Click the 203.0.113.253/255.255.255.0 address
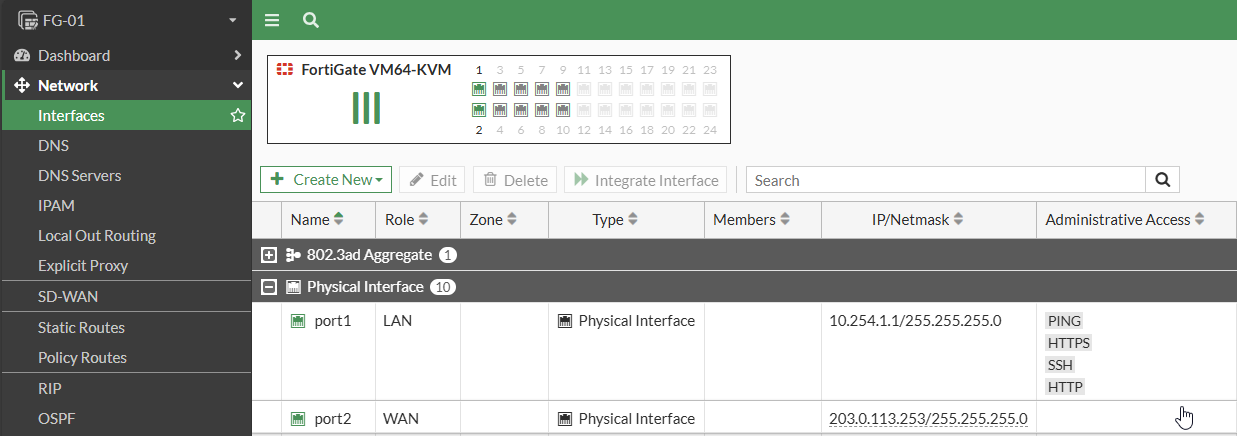 click(928, 419)
